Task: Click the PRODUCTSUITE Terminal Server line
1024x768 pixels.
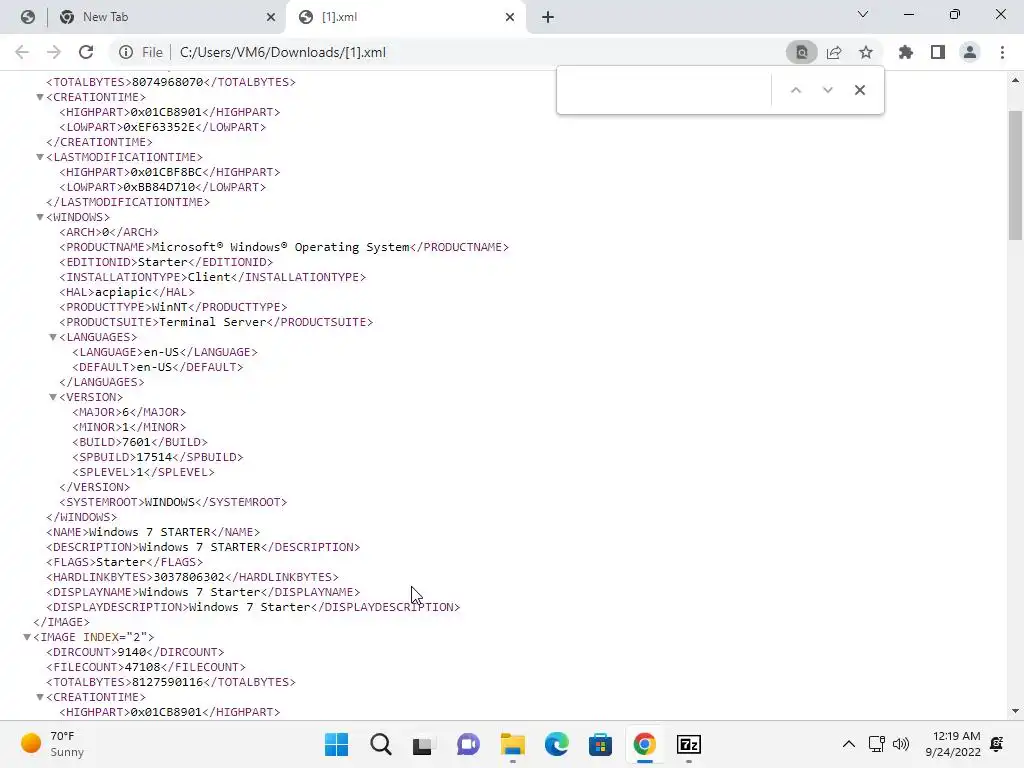Action: pyautogui.click(x=216, y=323)
